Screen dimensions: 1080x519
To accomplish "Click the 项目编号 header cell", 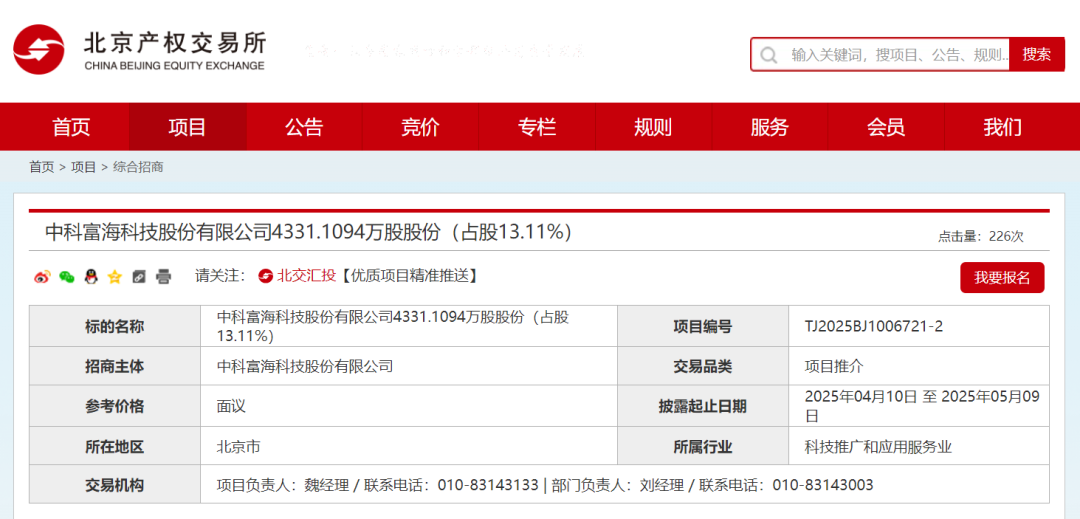I will point(703,326).
